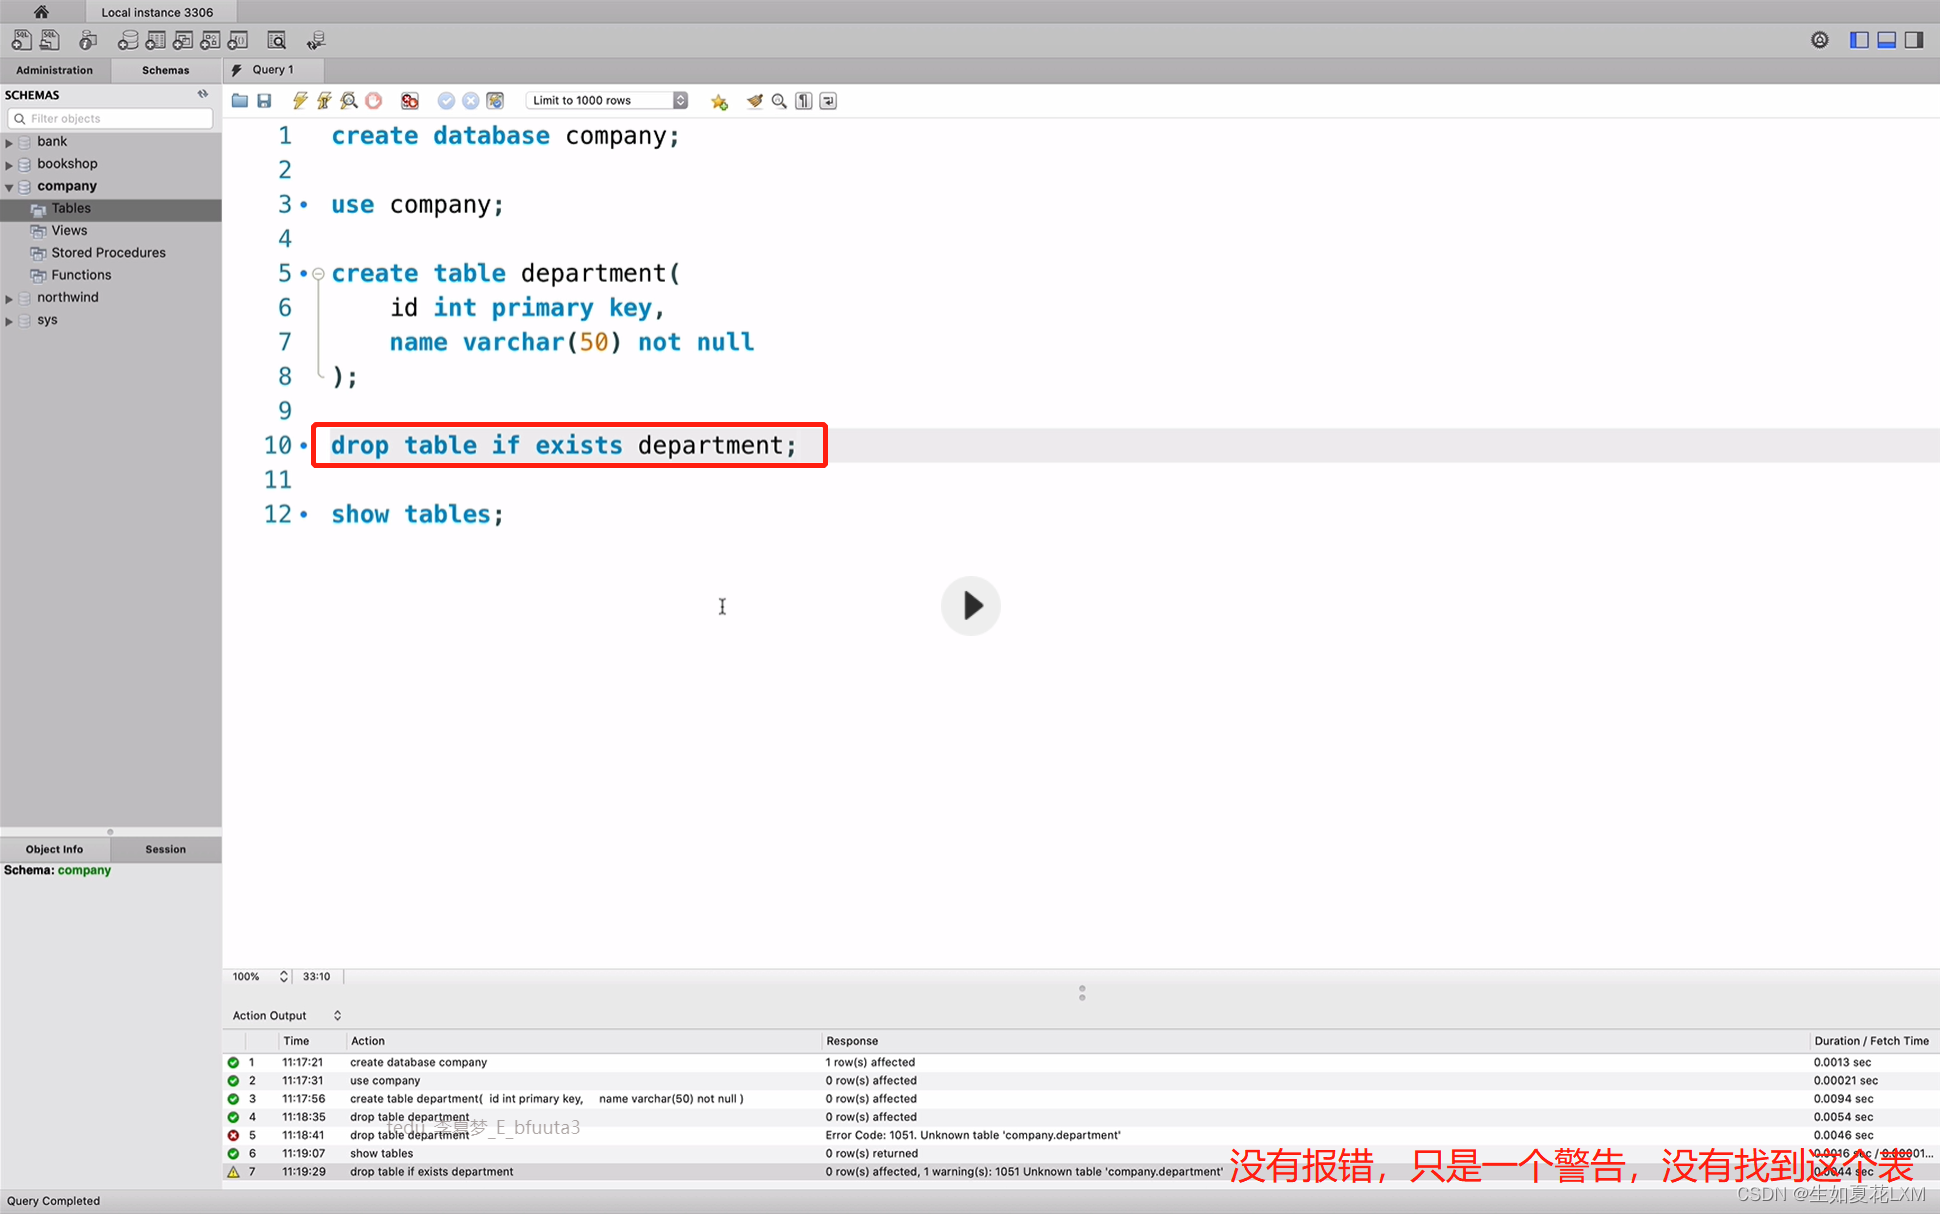Switch to the Administration tab
The image size is (1940, 1214).
pos(55,70)
